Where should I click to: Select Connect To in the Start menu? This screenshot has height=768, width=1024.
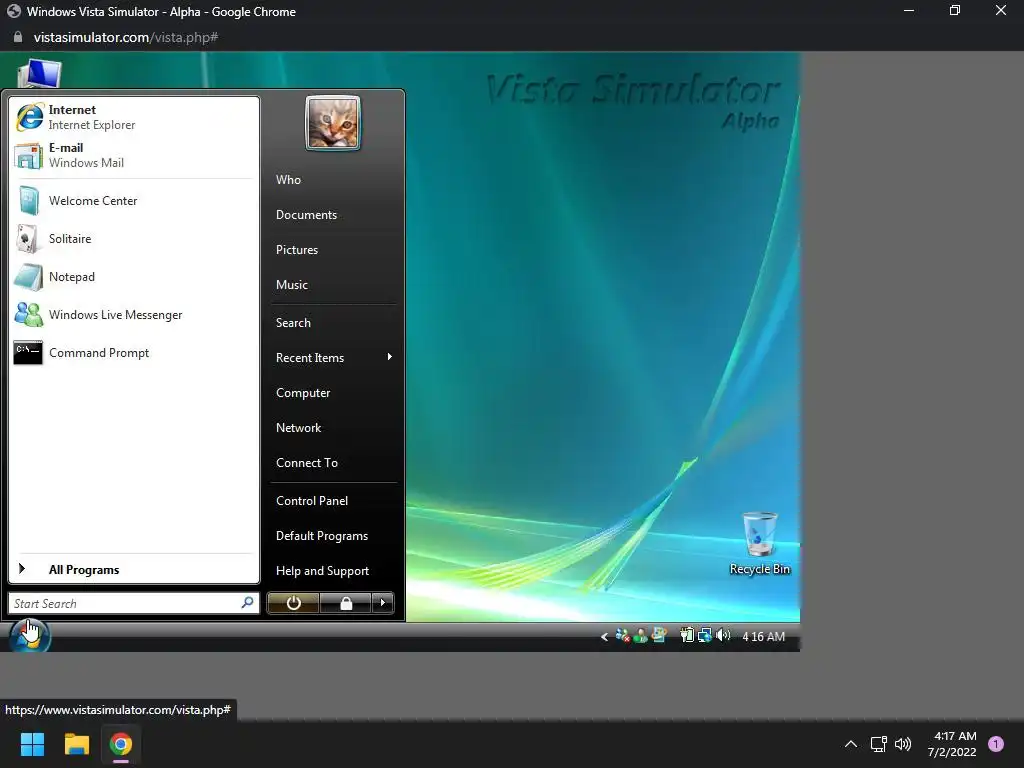coord(333,462)
